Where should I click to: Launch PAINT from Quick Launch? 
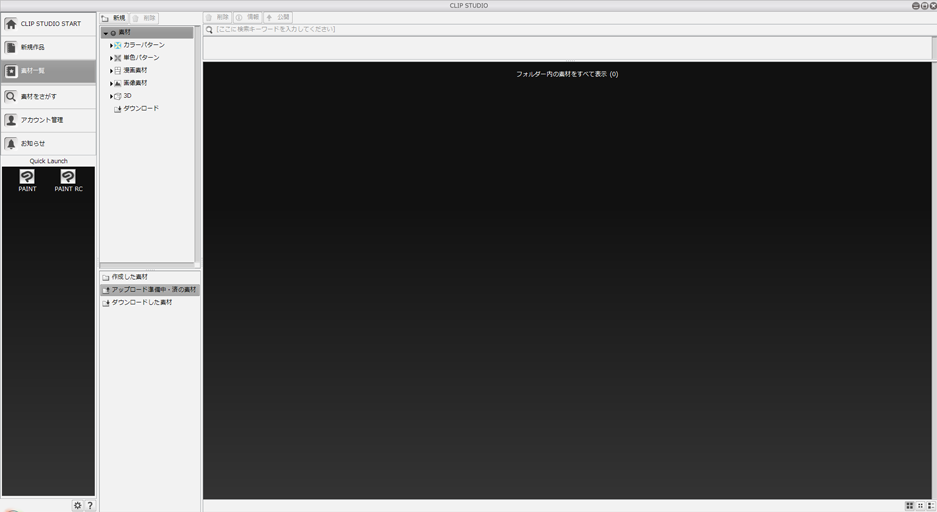[x=27, y=180]
